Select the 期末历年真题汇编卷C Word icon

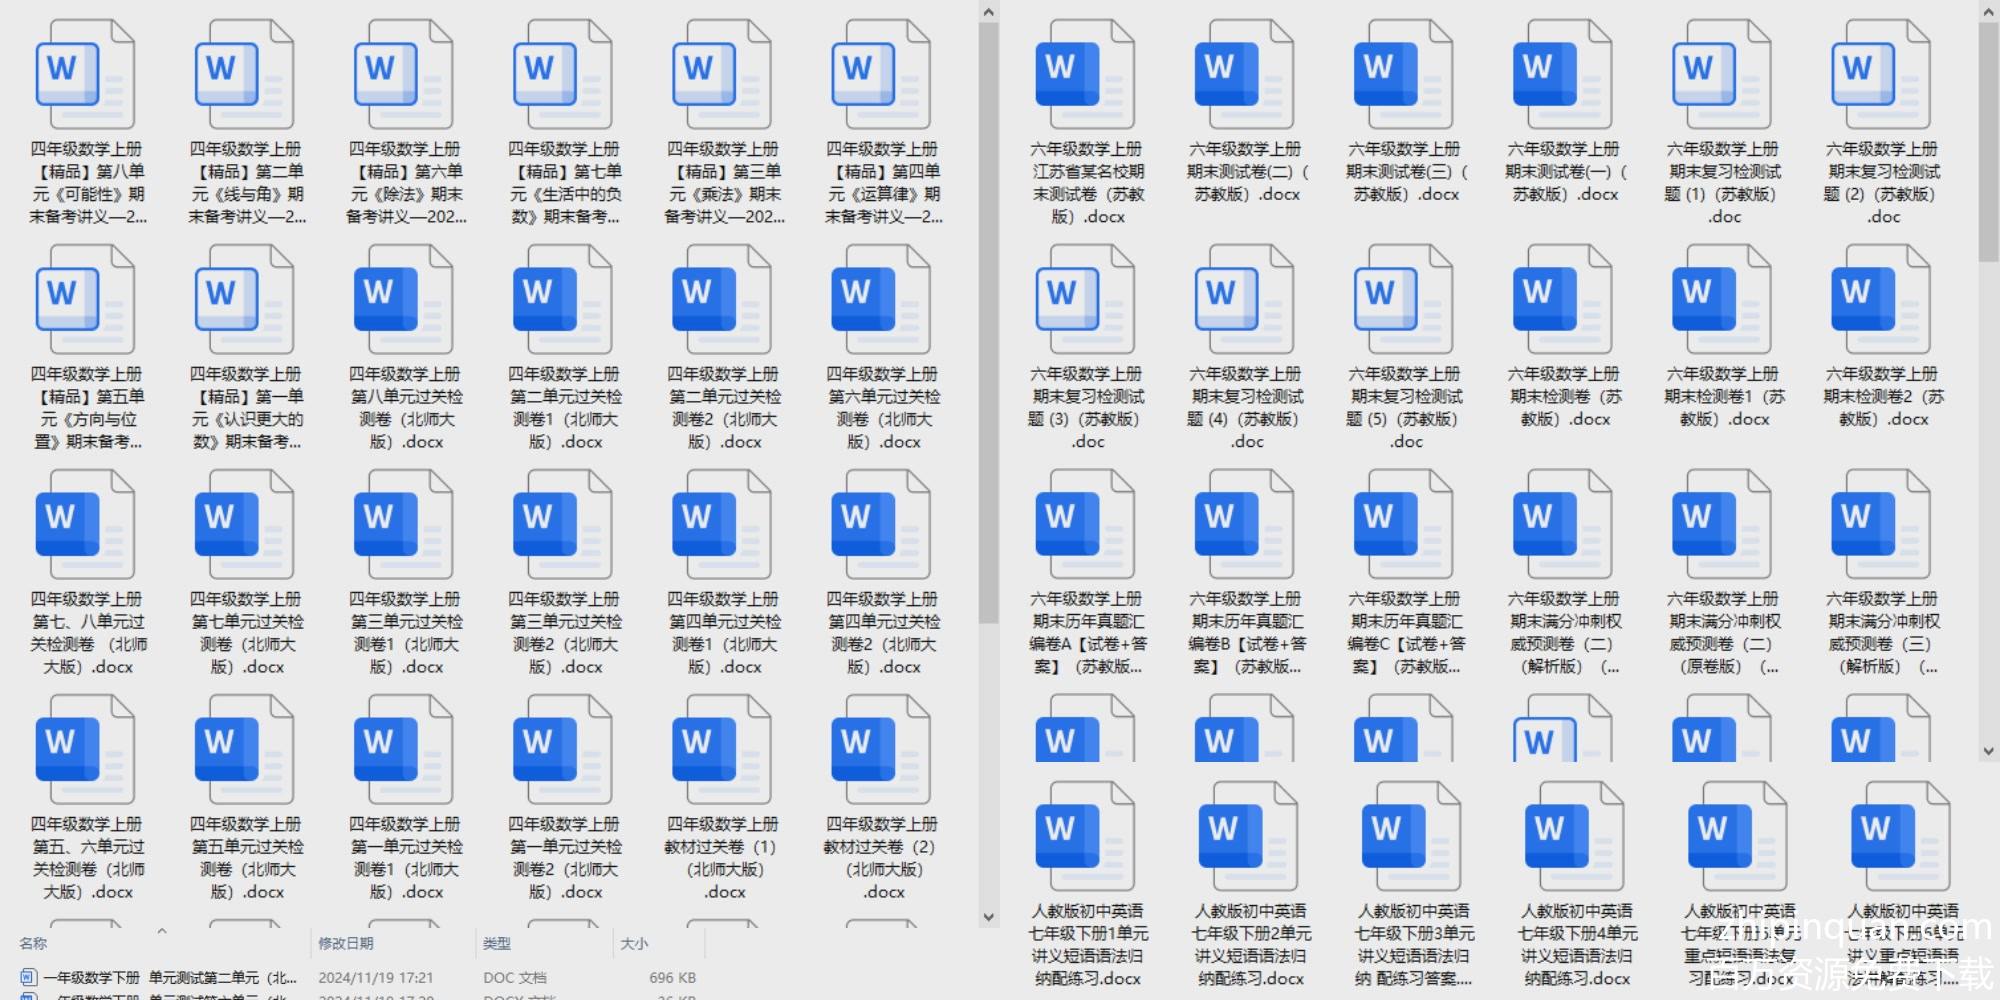1403,525
